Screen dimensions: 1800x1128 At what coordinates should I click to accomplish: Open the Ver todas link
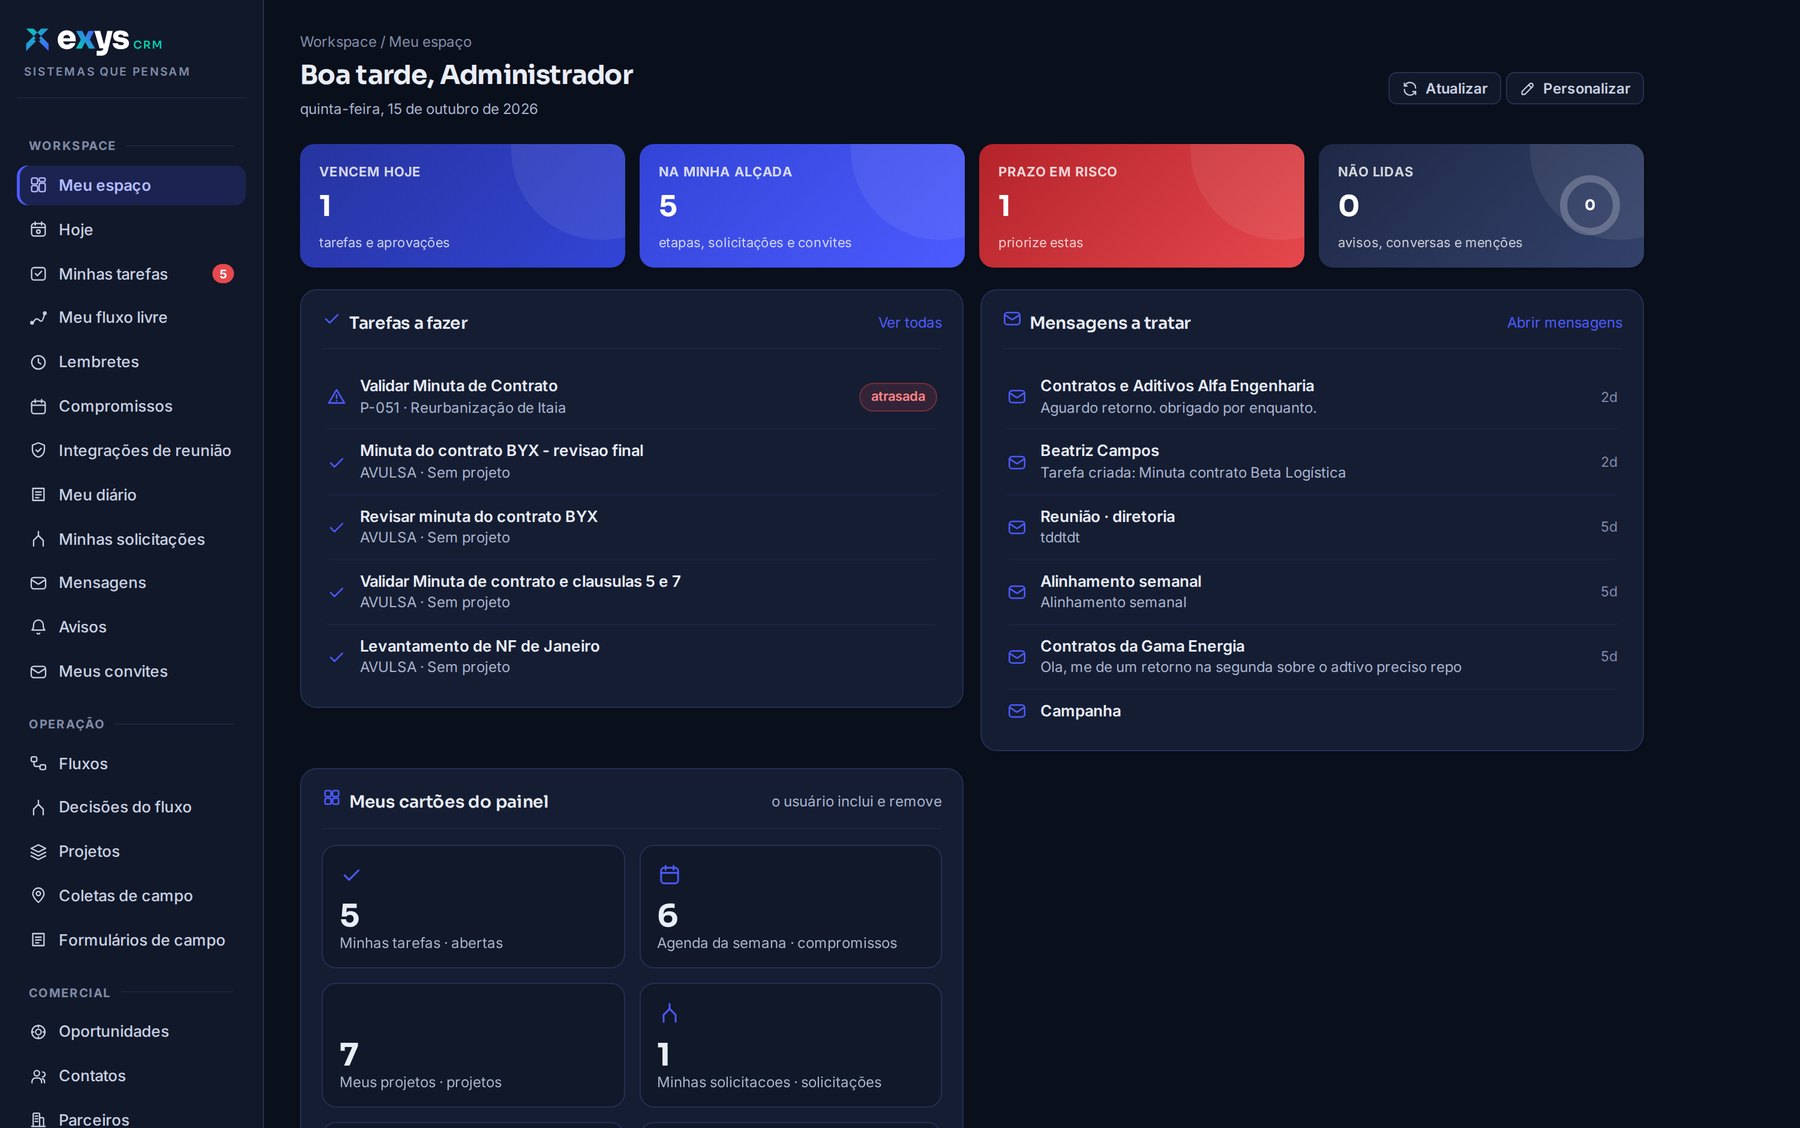pyautogui.click(x=910, y=322)
